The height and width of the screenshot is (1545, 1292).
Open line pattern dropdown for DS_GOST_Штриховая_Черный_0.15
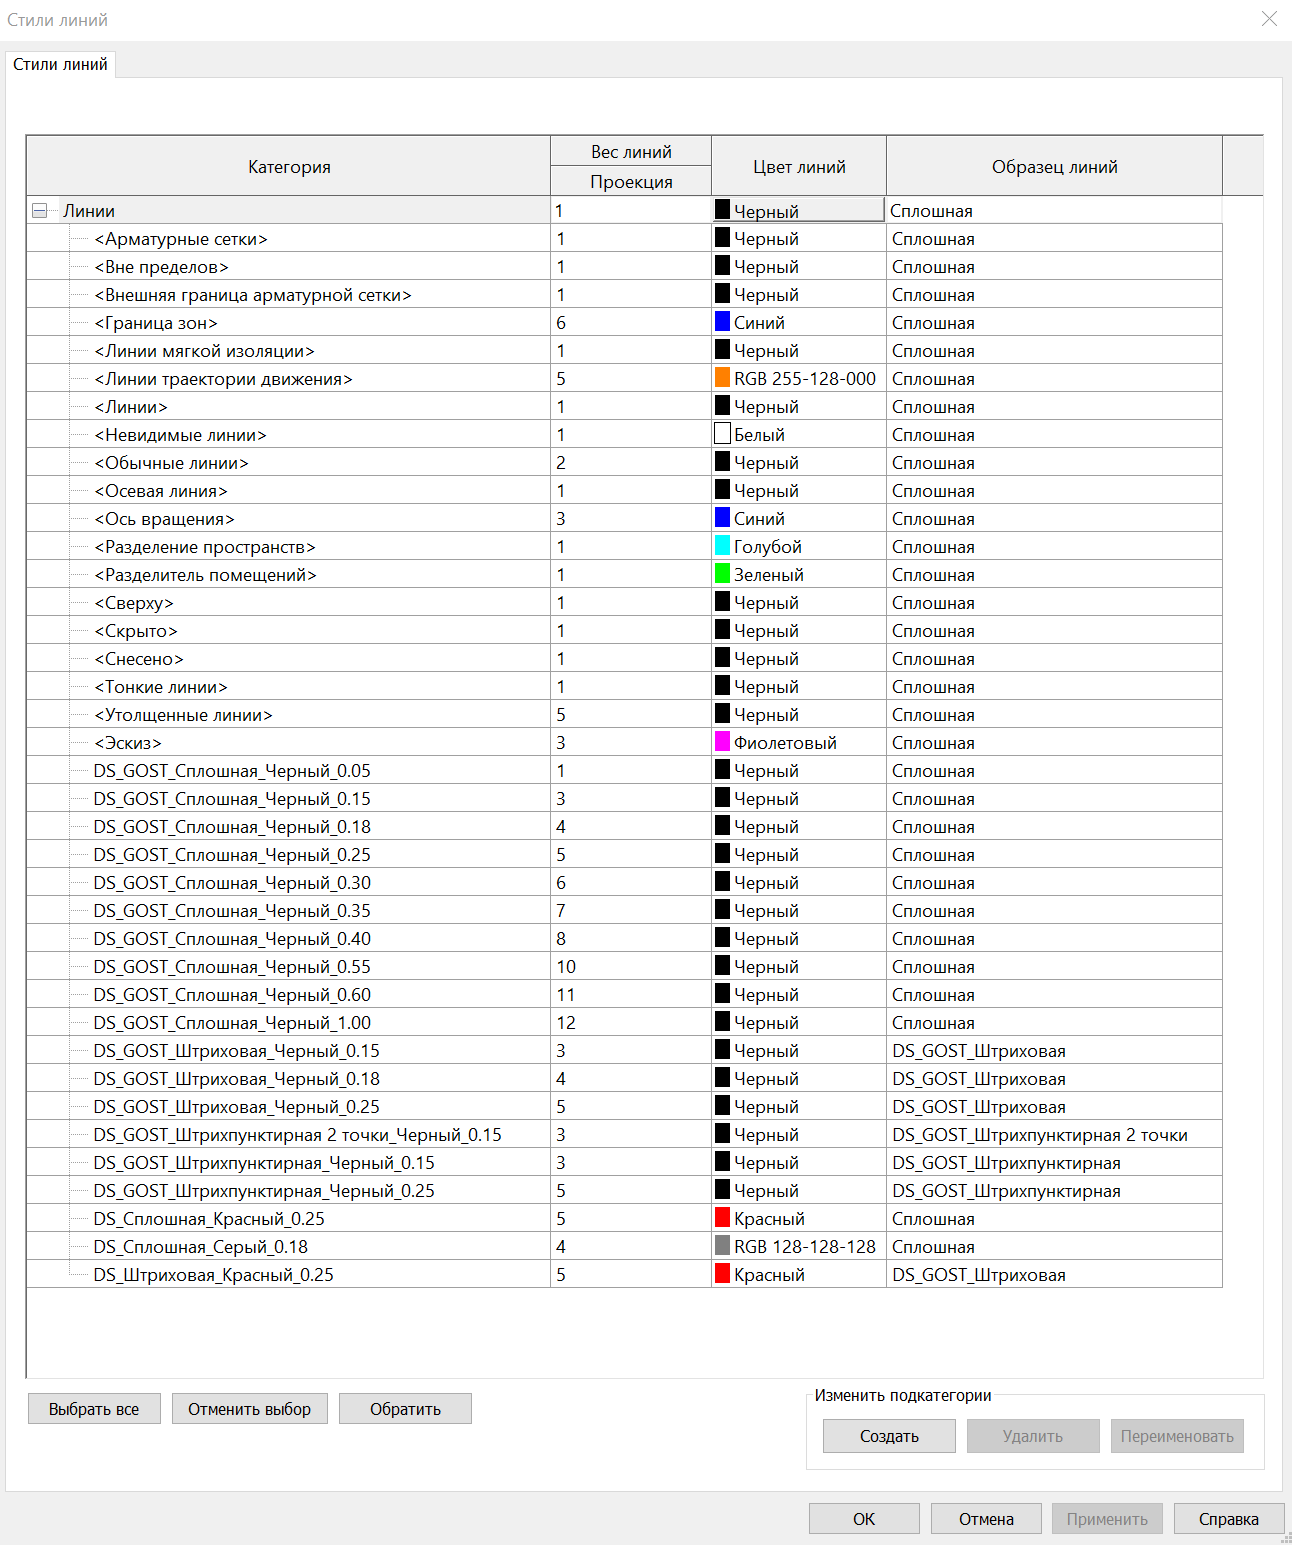tap(1052, 1051)
